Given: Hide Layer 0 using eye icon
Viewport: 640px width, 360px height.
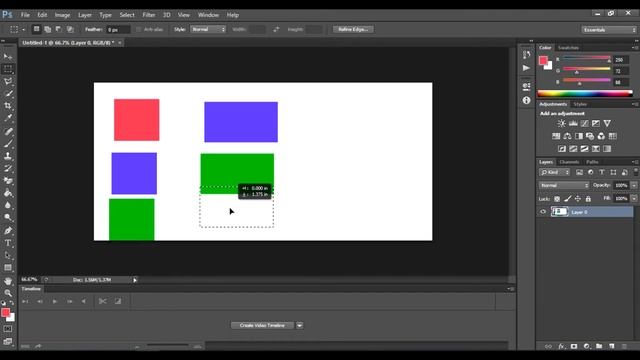Looking at the screenshot, I should (x=543, y=212).
